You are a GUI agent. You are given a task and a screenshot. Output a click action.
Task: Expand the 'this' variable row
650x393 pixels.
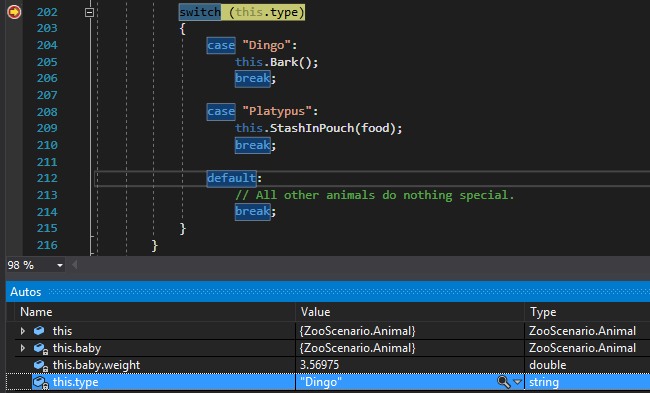[23, 331]
